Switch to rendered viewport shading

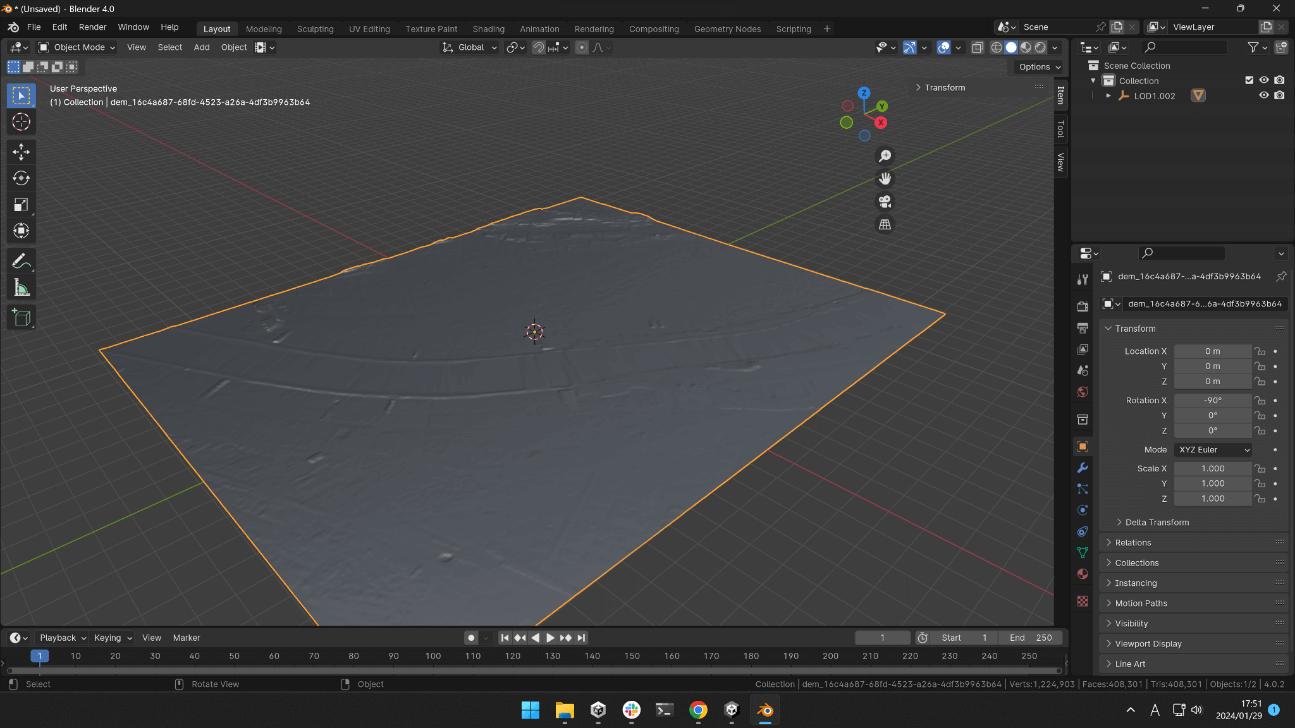(x=1040, y=47)
